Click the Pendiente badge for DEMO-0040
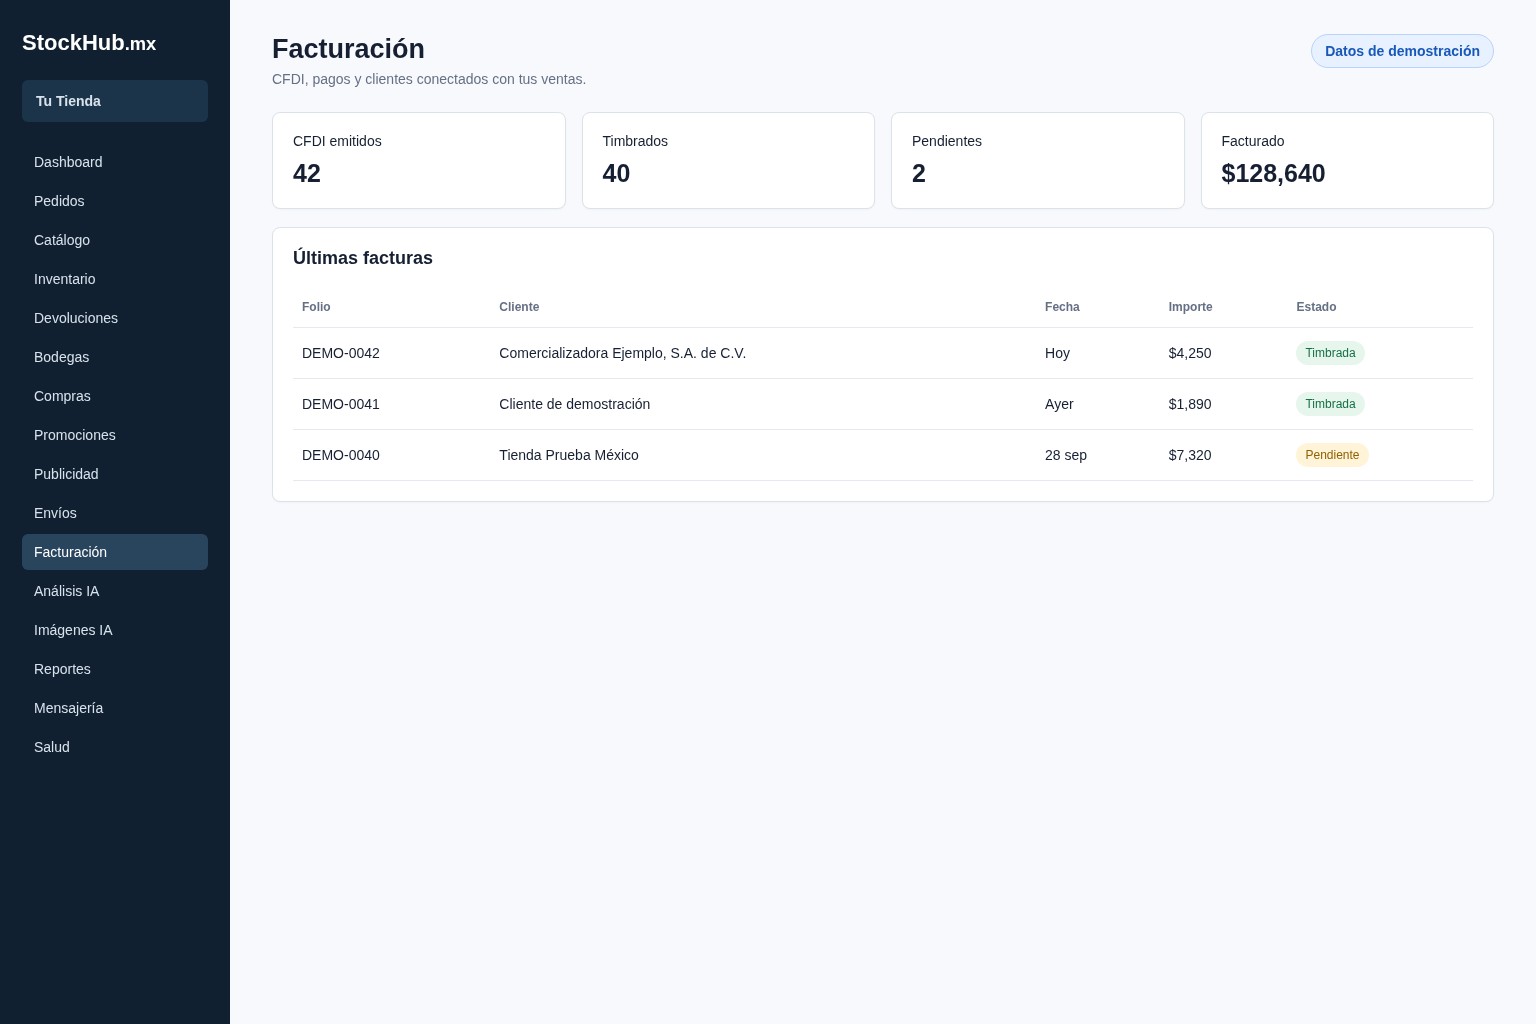 click(x=1332, y=455)
